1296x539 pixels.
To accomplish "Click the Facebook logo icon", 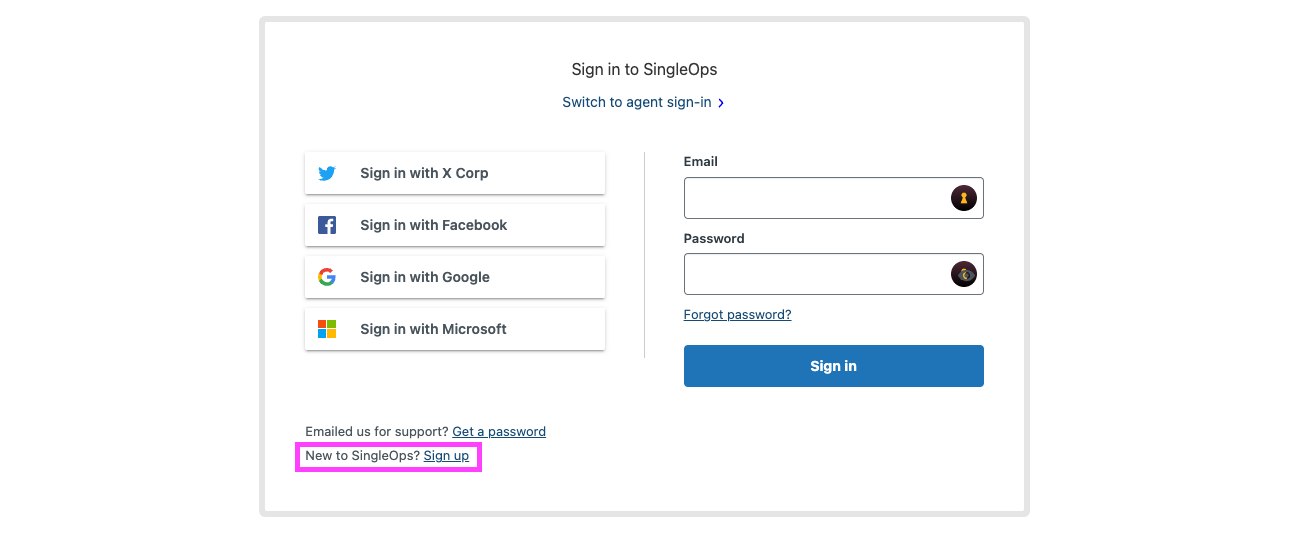I will [x=327, y=225].
